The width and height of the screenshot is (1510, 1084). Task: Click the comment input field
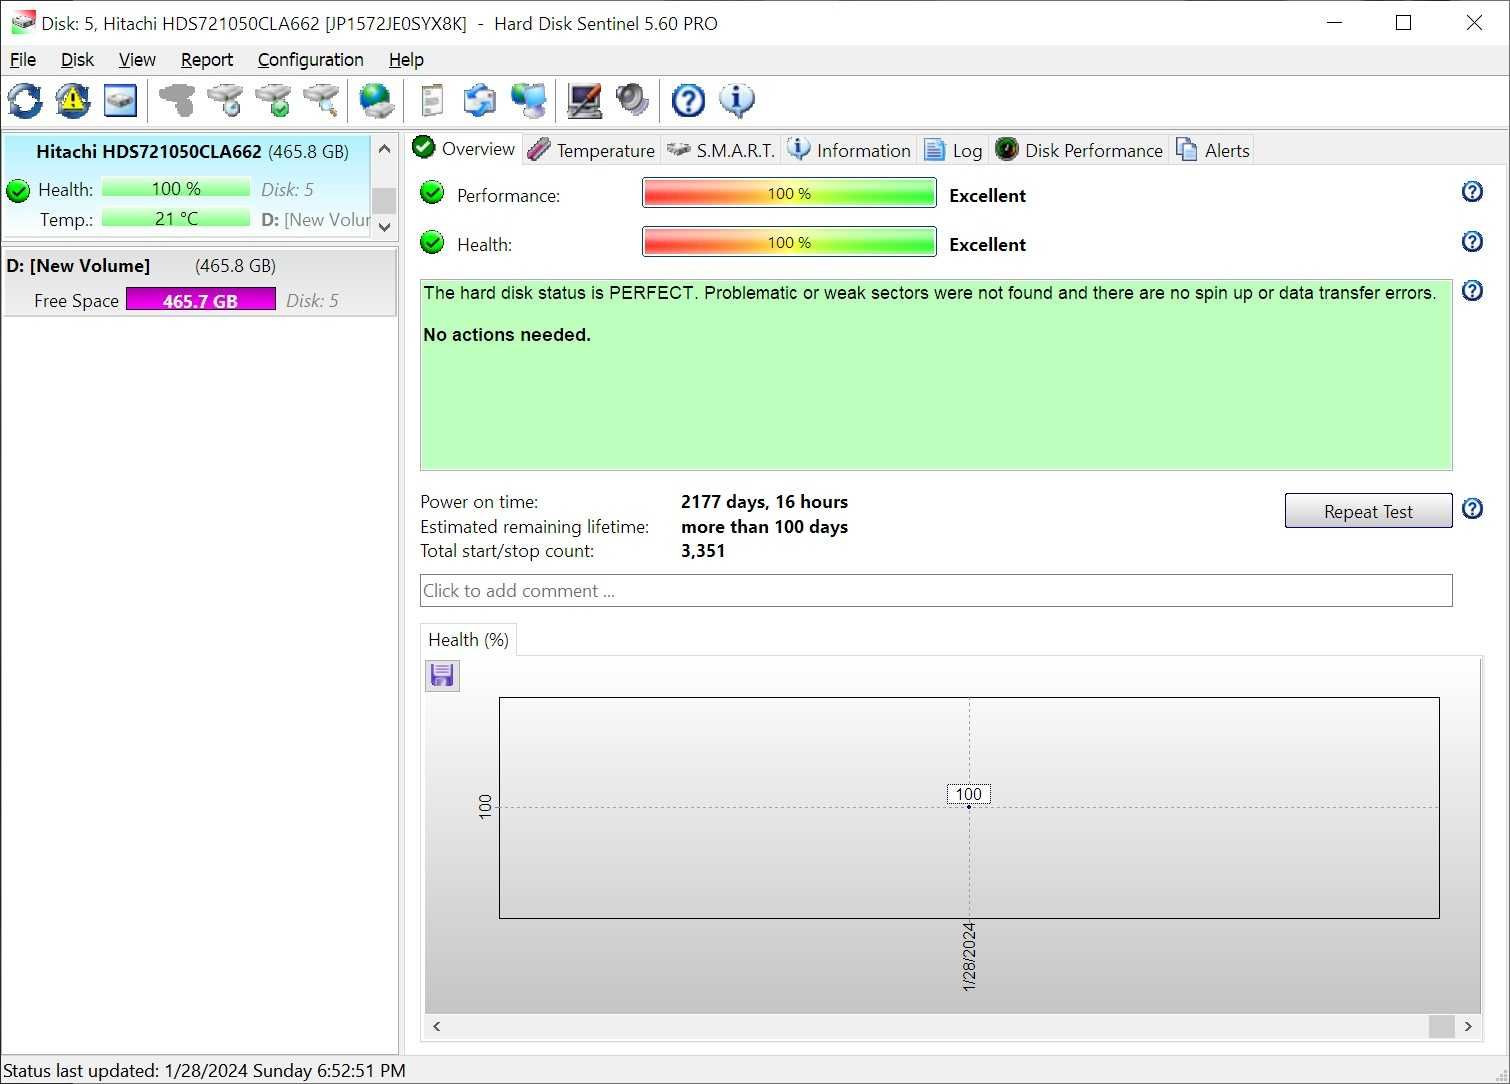click(x=936, y=590)
